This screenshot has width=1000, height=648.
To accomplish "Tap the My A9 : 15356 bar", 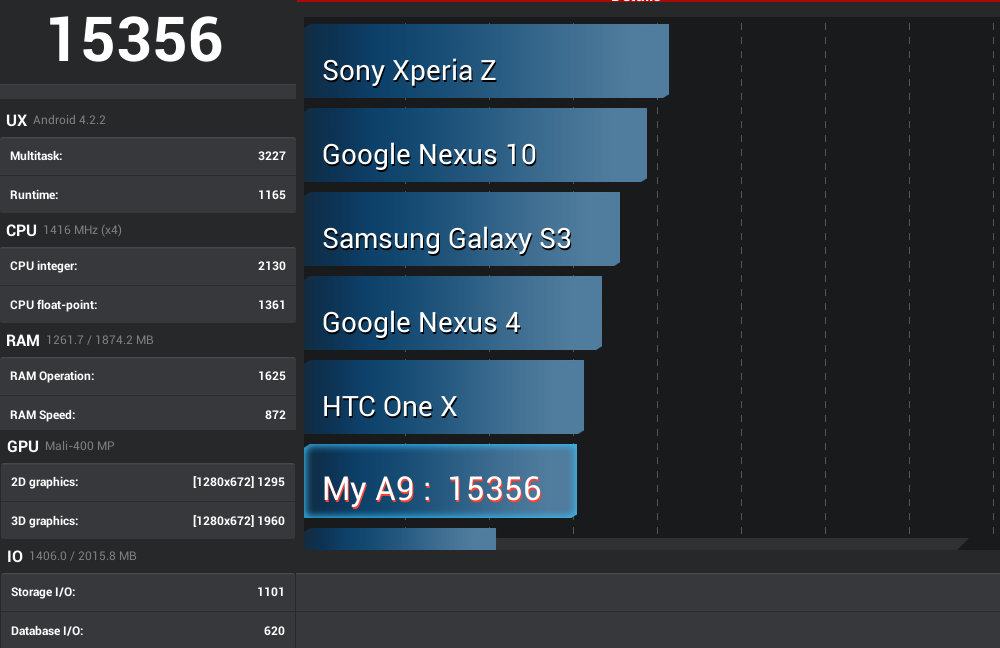I will (x=440, y=481).
